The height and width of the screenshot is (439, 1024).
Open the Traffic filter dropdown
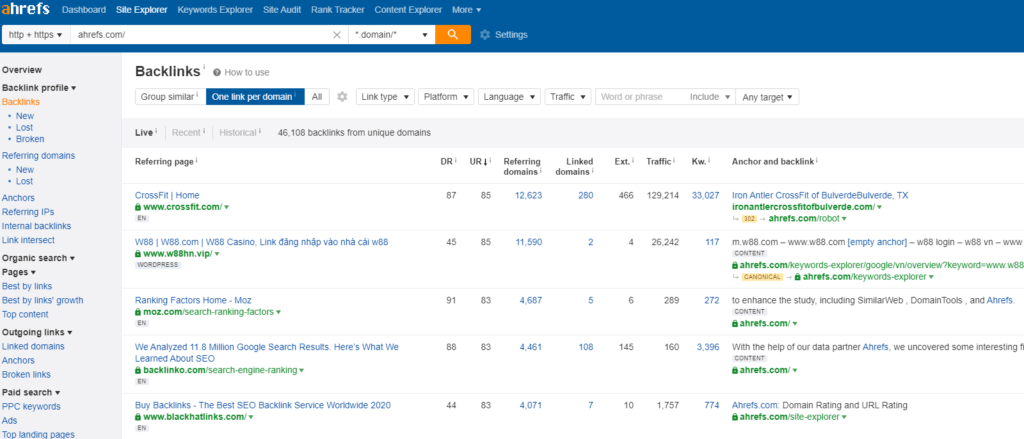point(568,97)
